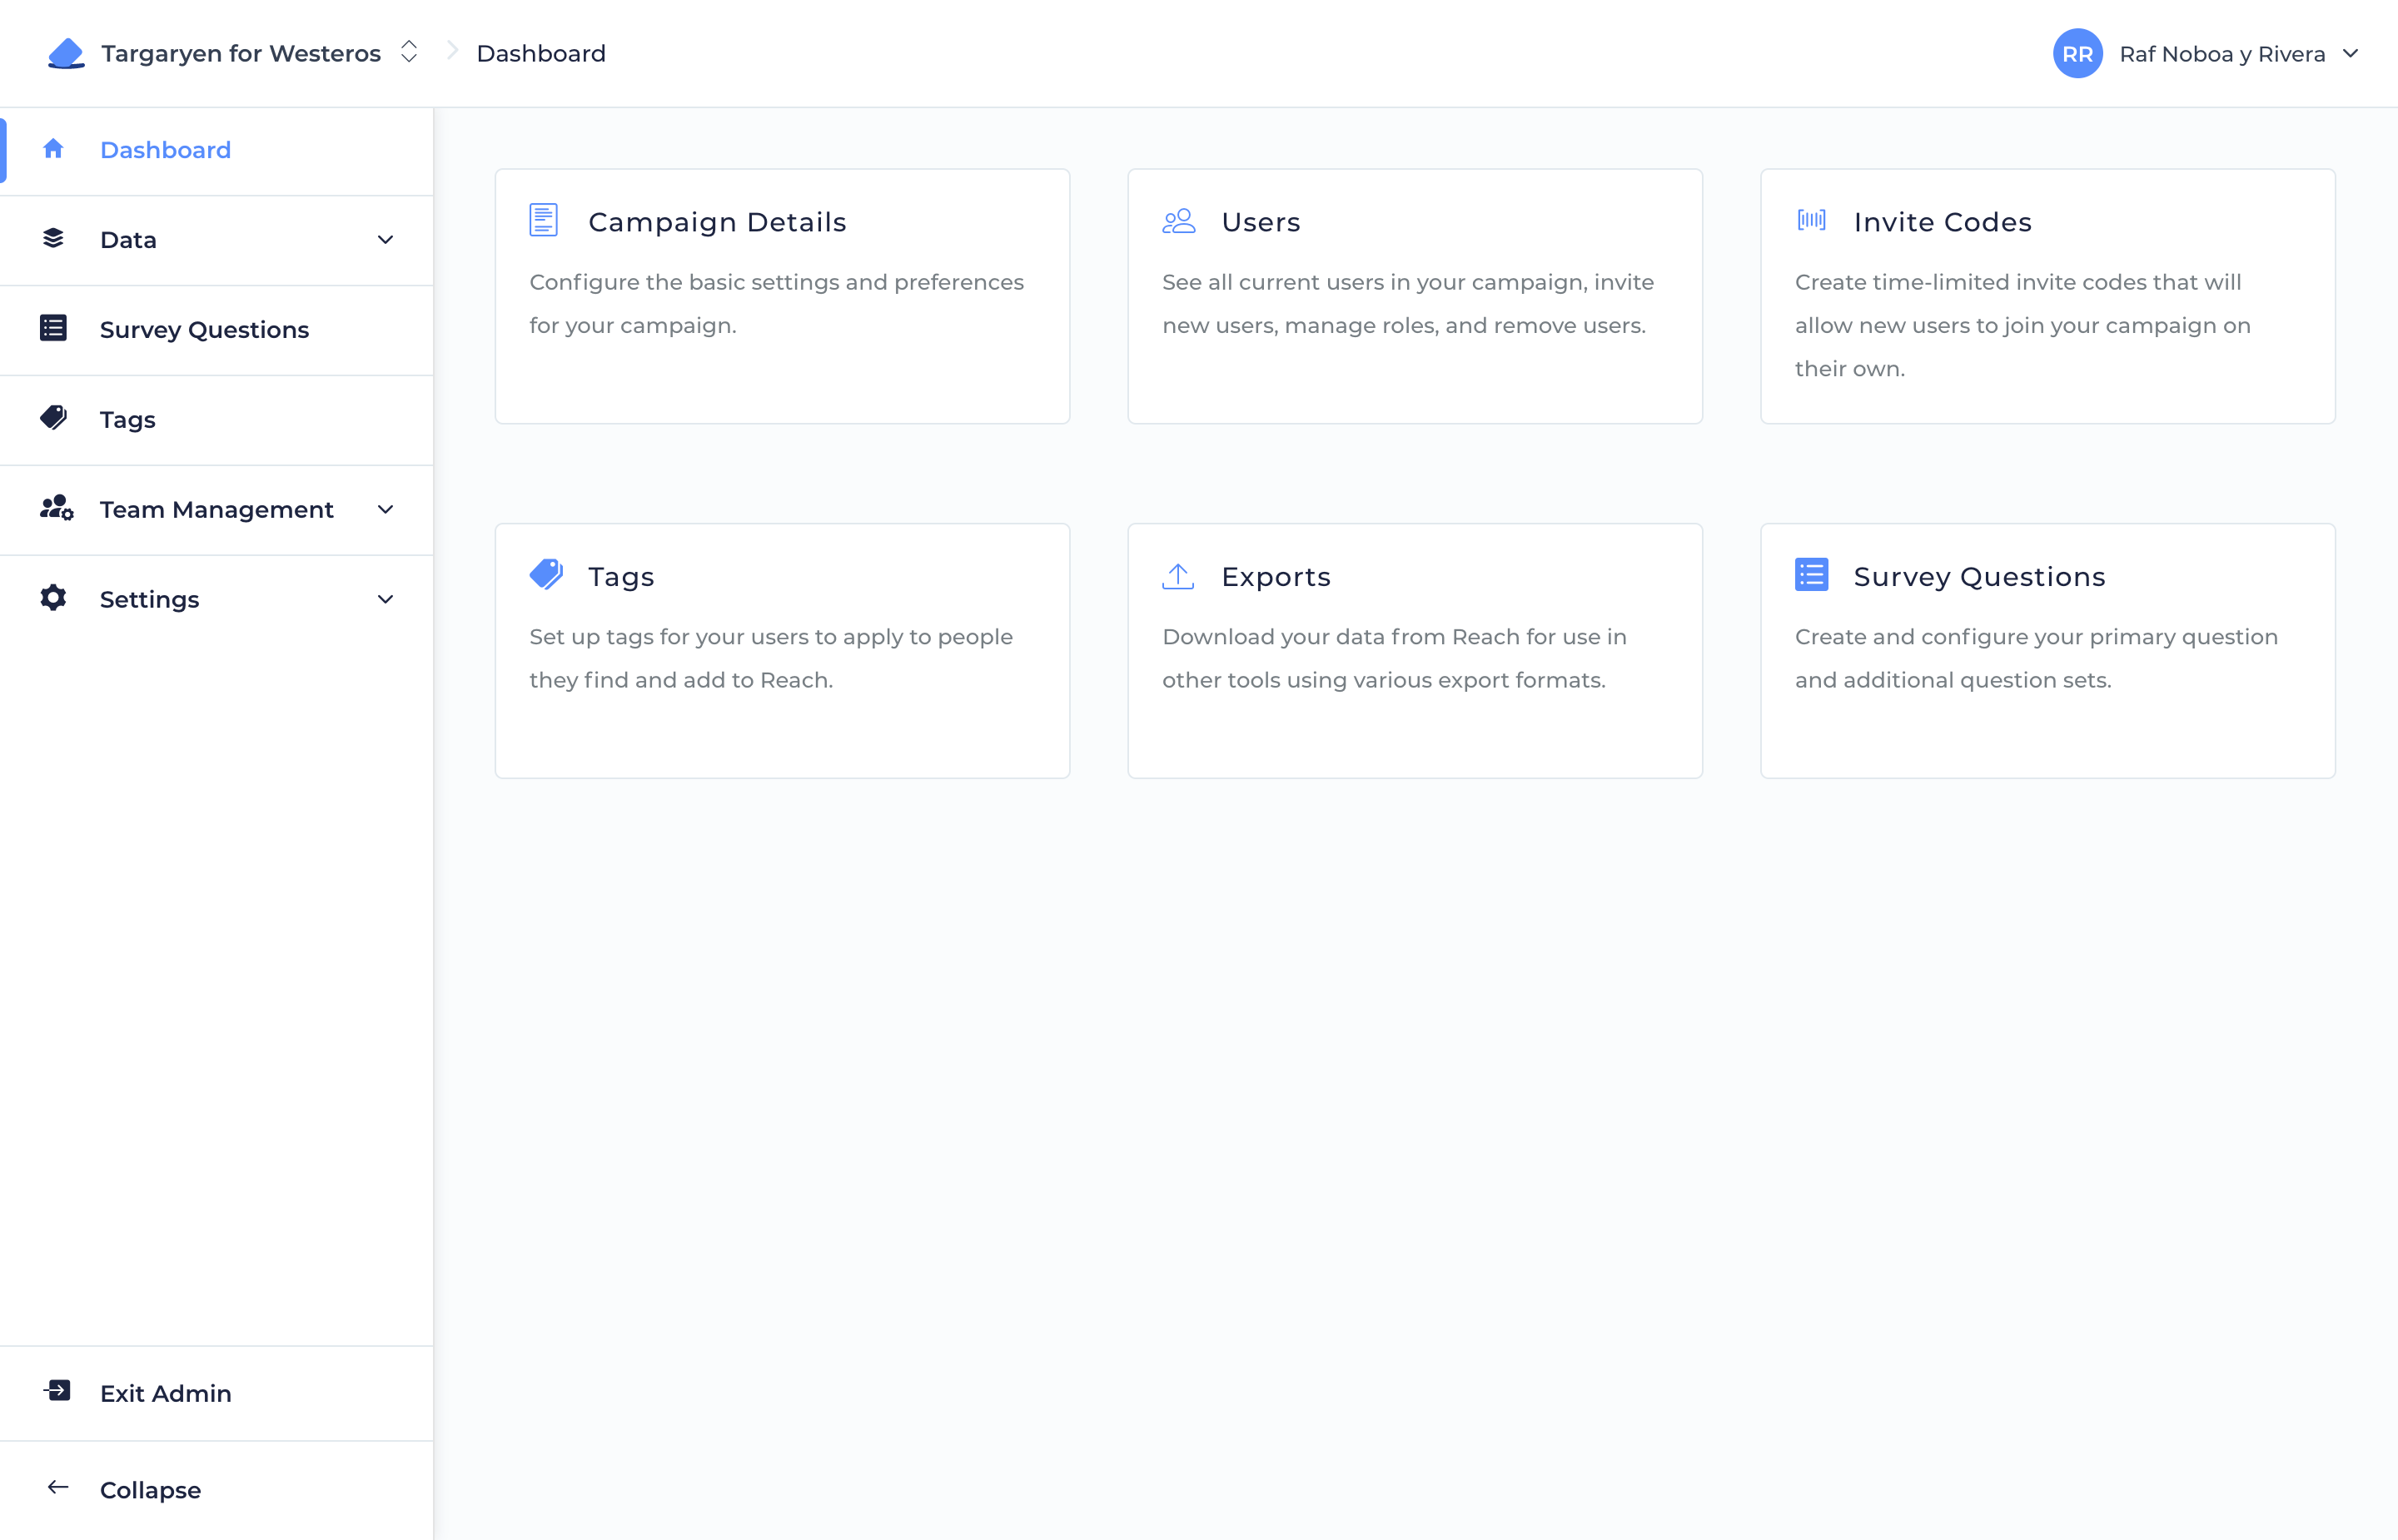Expand the Settings section in sidebar
Image resolution: width=2398 pixels, height=1540 pixels.
[x=385, y=599]
